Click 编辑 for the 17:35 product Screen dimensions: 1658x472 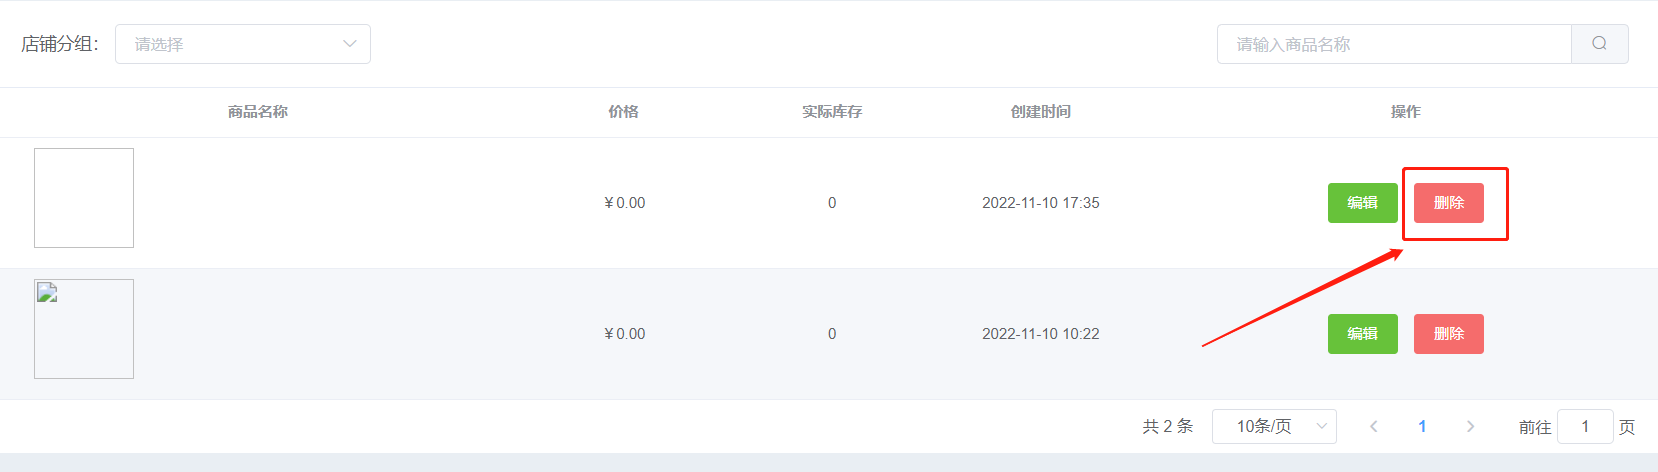point(1362,203)
